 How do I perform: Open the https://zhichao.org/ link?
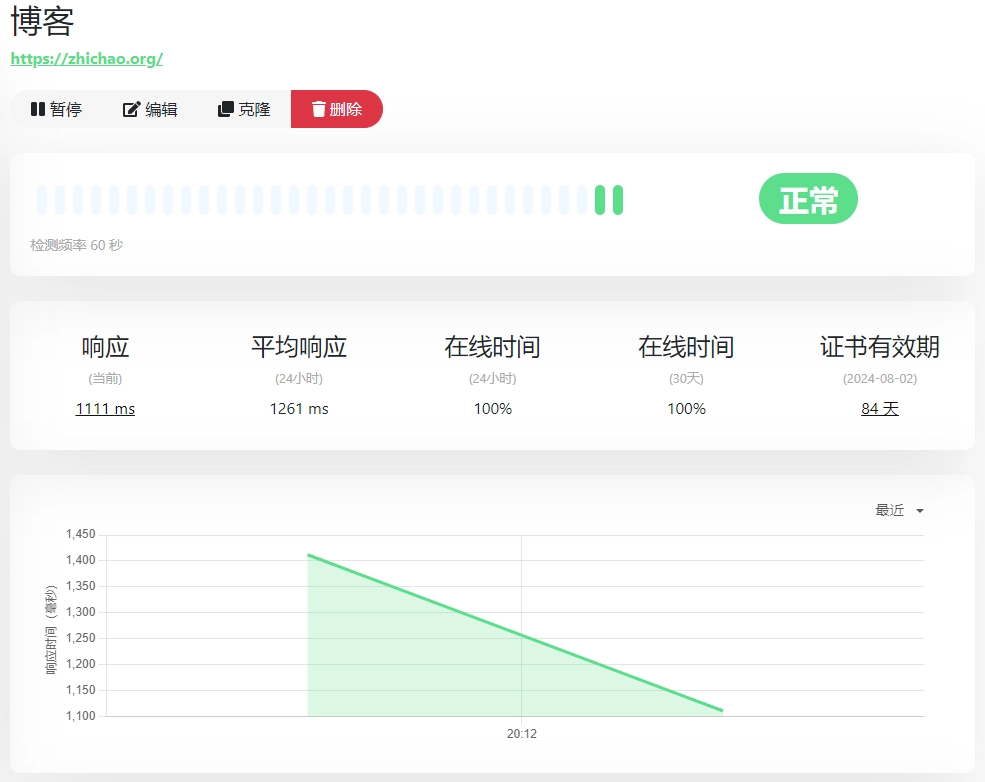[86, 59]
